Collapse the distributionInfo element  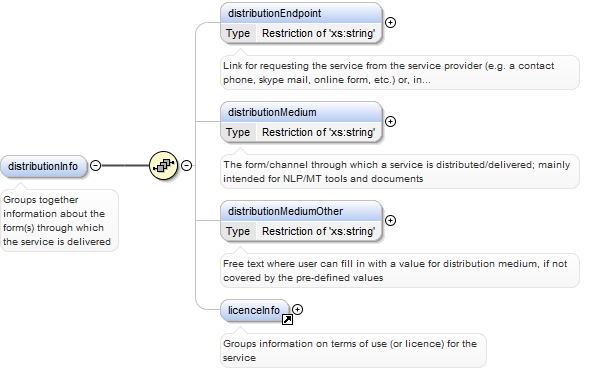point(95,166)
